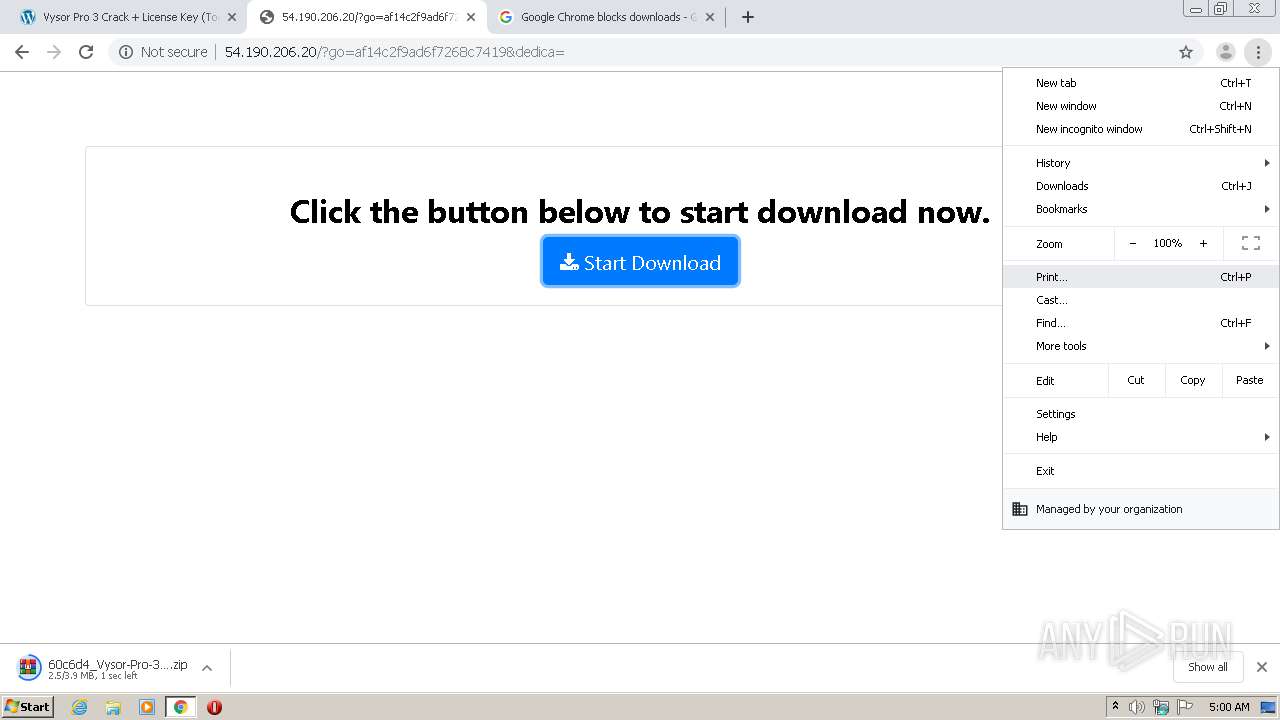Image resolution: width=1280 pixels, height=720 pixels.
Task: Click the 100% zoom value
Action: point(1168,243)
